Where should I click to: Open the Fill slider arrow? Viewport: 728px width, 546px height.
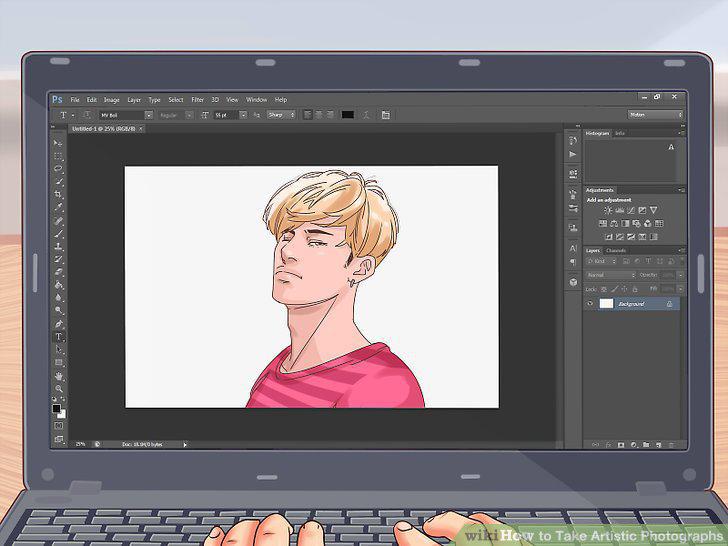680,289
